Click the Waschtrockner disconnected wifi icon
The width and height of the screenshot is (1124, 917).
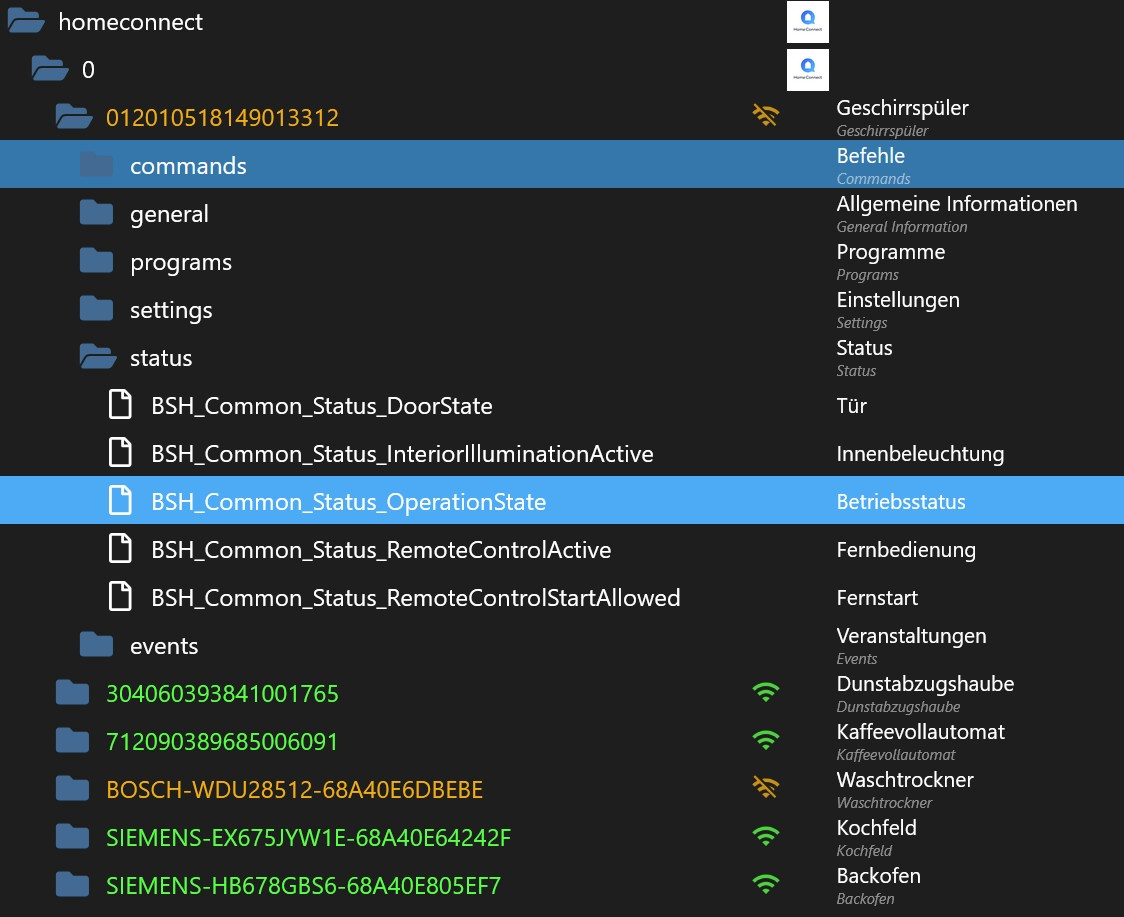click(765, 789)
